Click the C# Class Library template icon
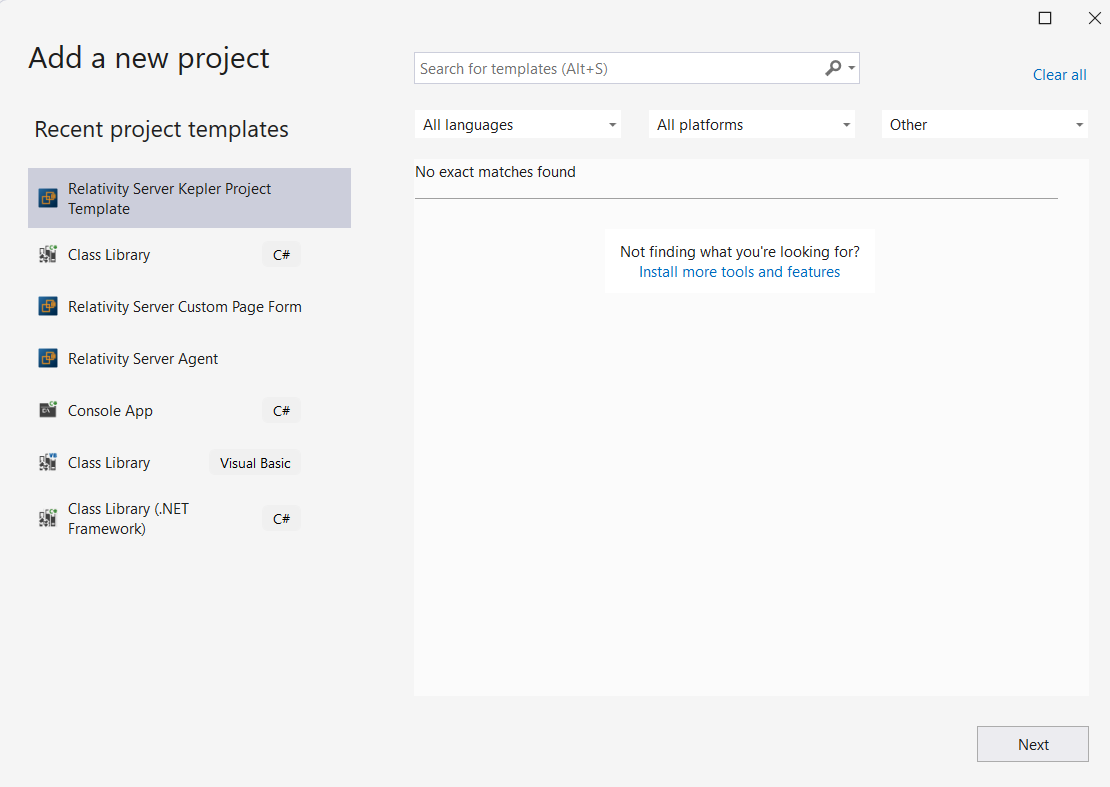1110x787 pixels. pyautogui.click(x=47, y=254)
